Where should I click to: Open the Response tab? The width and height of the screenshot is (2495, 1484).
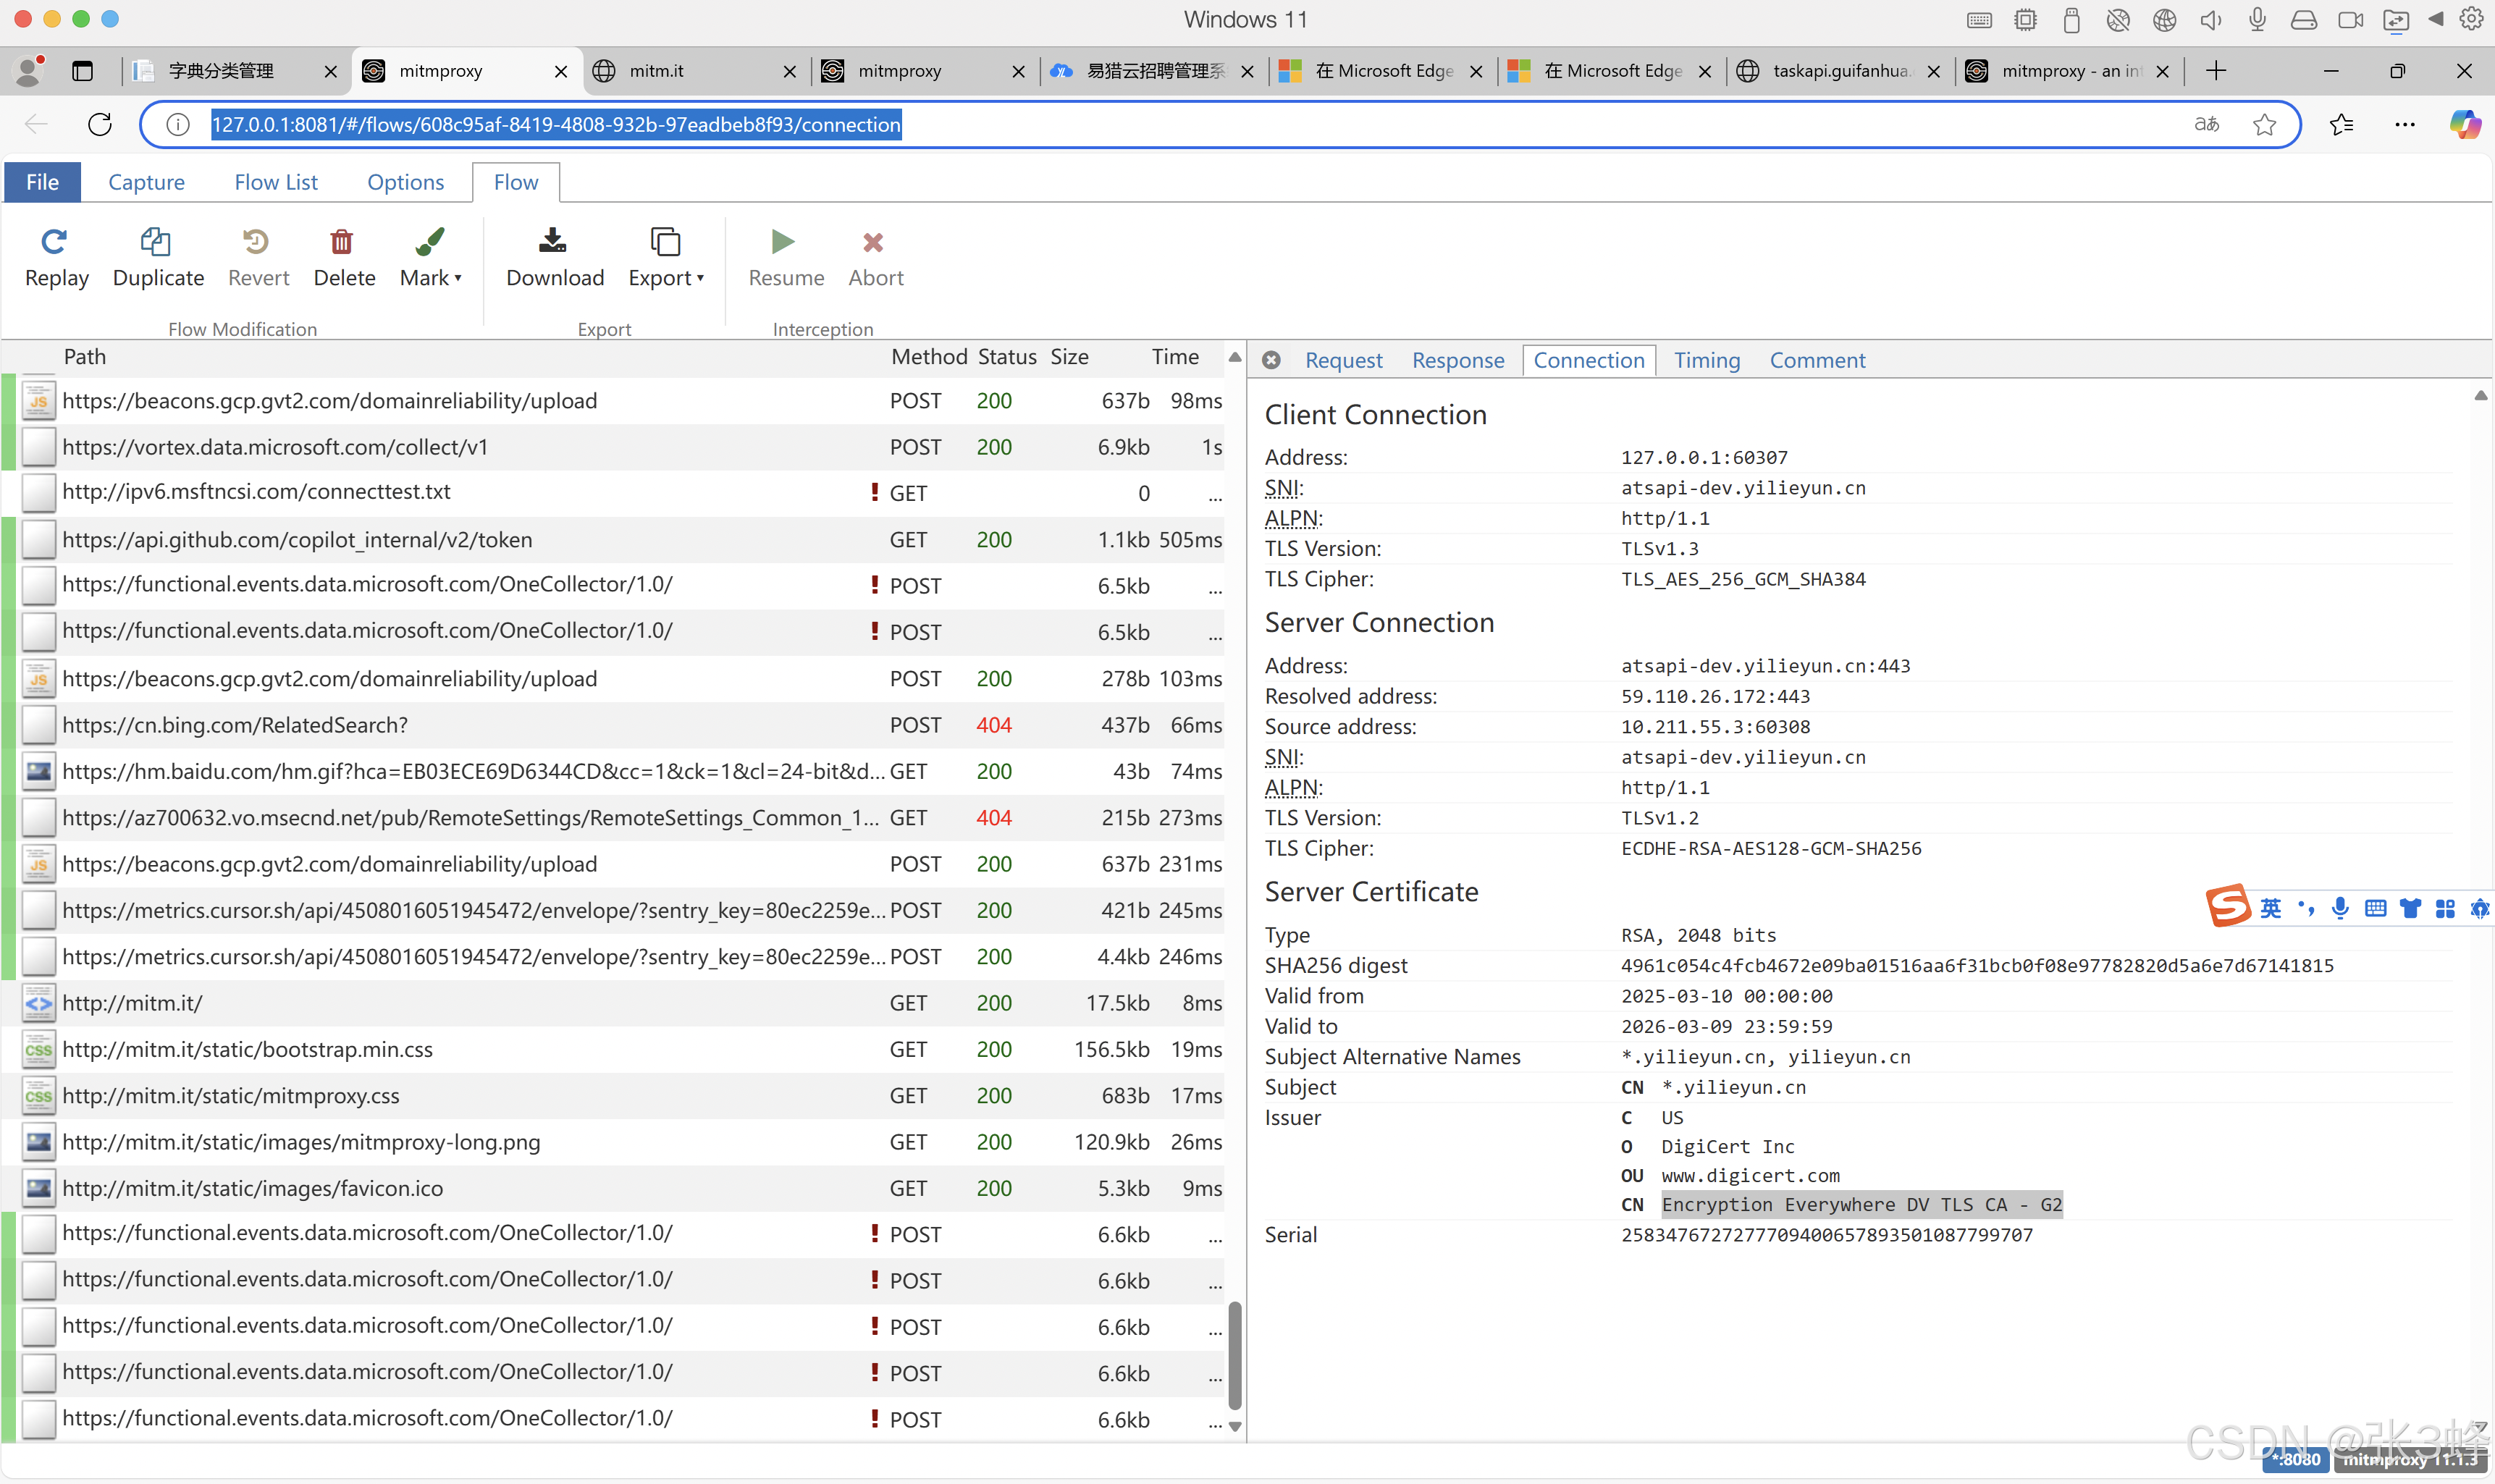1457,360
